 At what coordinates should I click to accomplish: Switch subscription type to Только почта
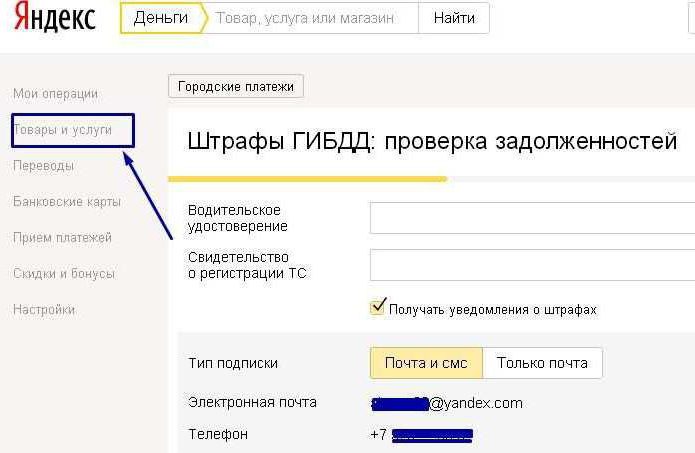tap(542, 364)
